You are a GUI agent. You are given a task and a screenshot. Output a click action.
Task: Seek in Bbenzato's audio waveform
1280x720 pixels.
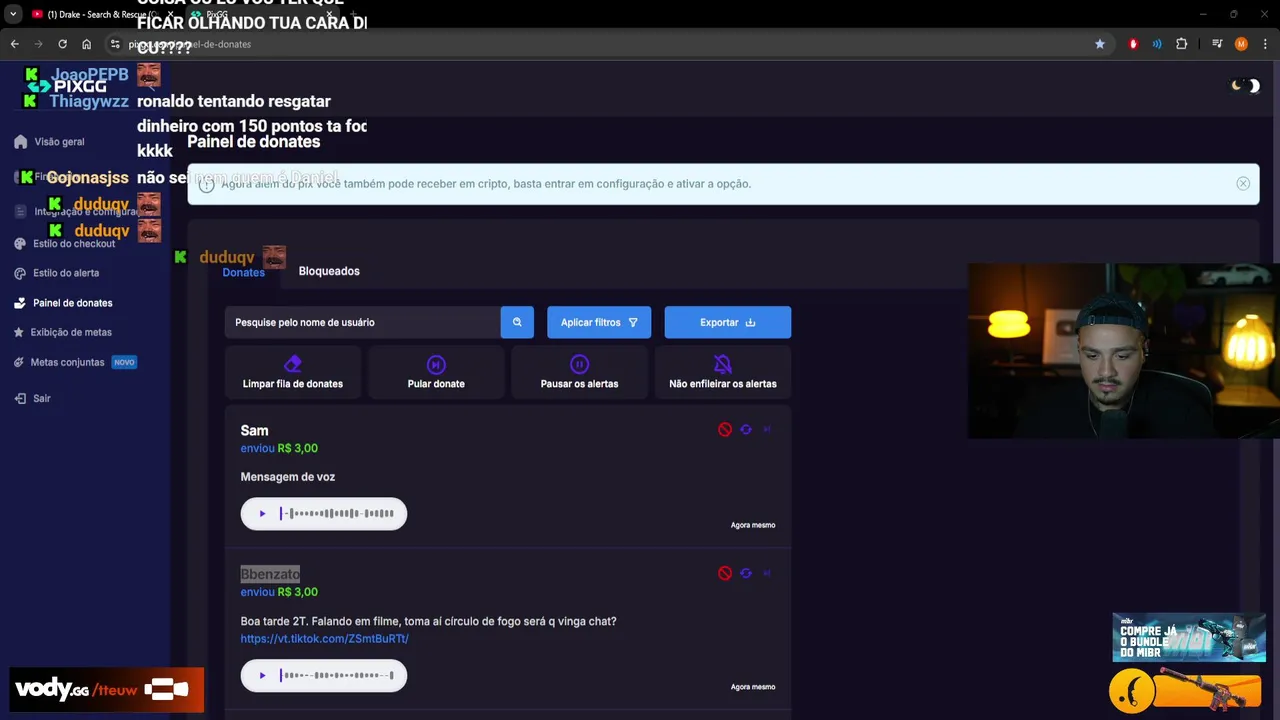[337, 676]
